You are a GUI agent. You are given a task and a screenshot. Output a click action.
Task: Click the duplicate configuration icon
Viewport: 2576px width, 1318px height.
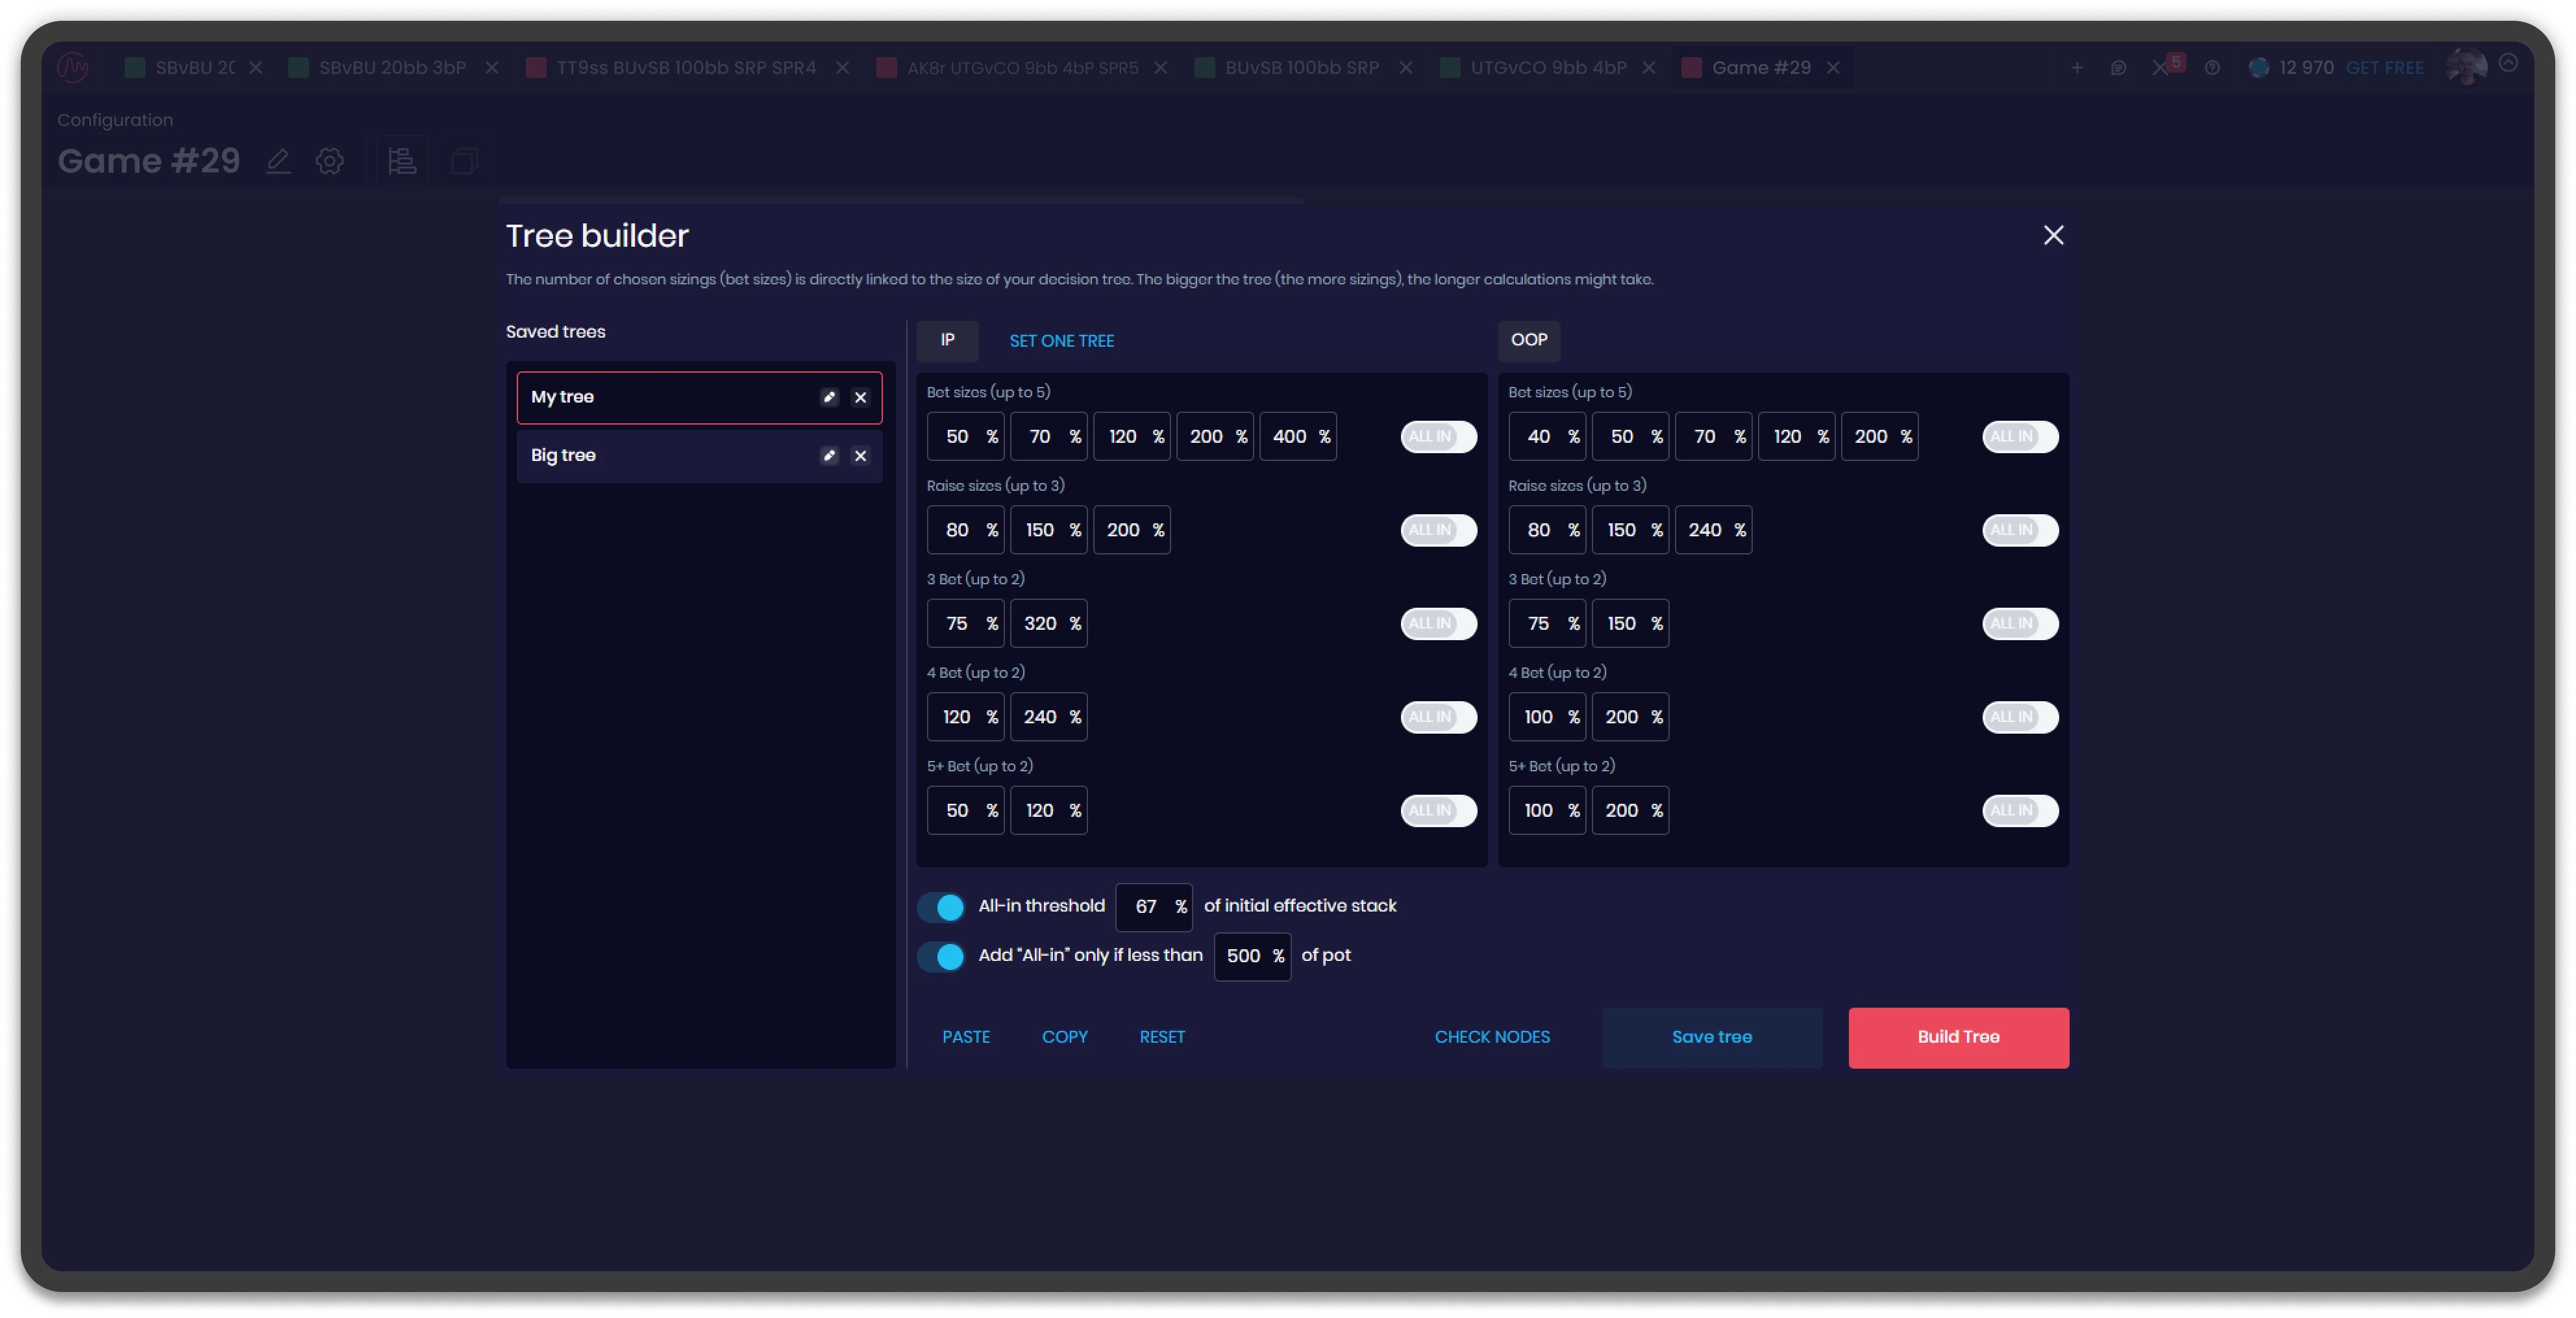464,161
